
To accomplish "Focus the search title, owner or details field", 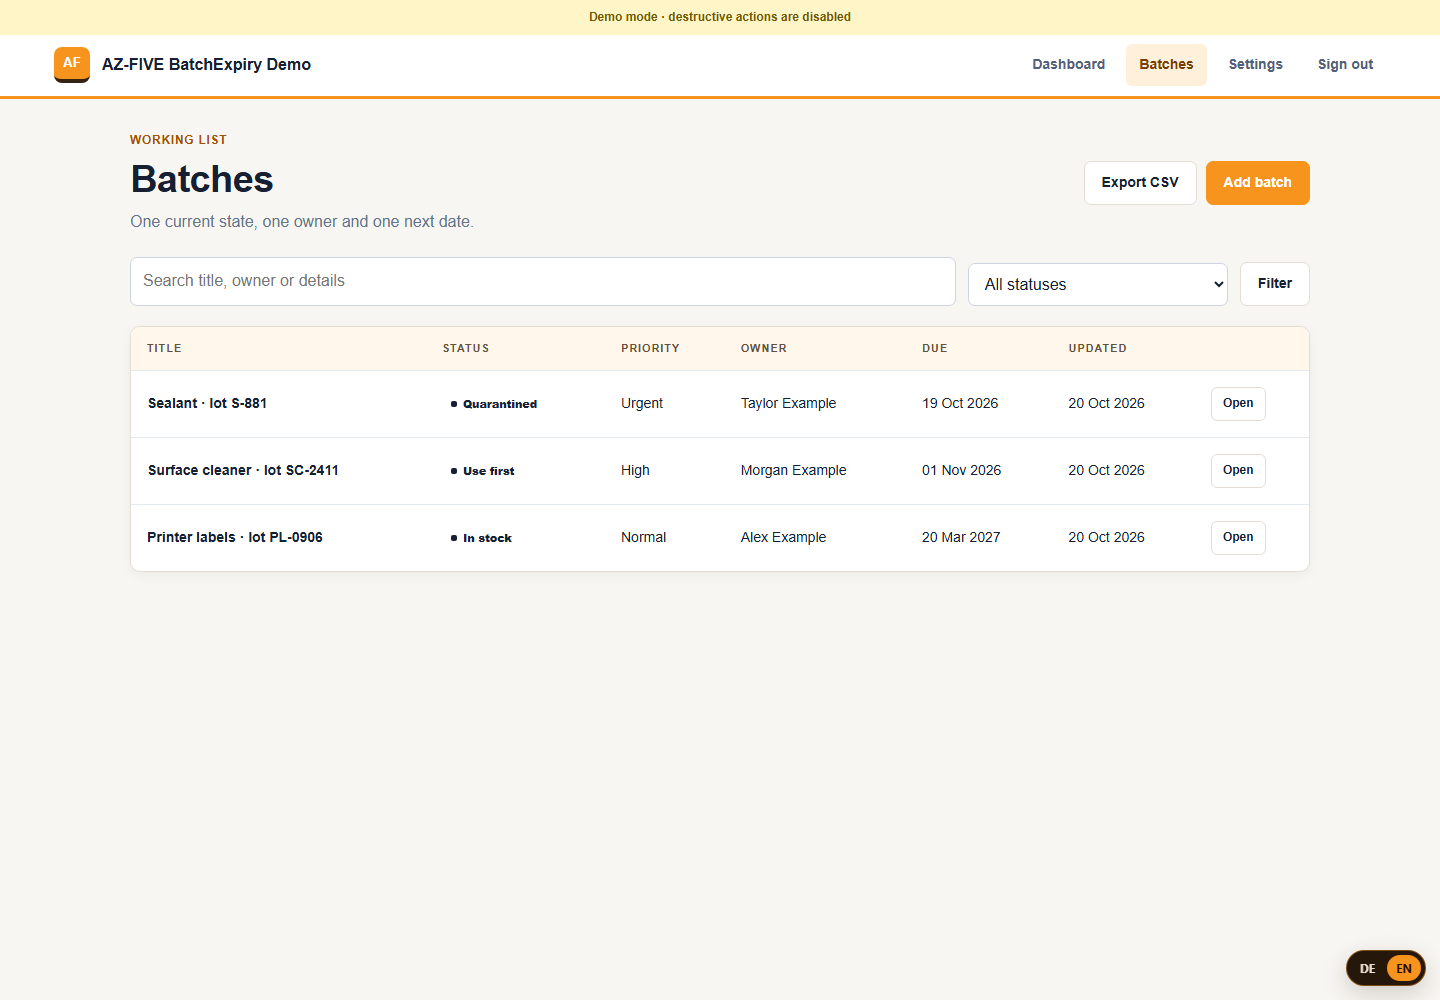I will [543, 281].
